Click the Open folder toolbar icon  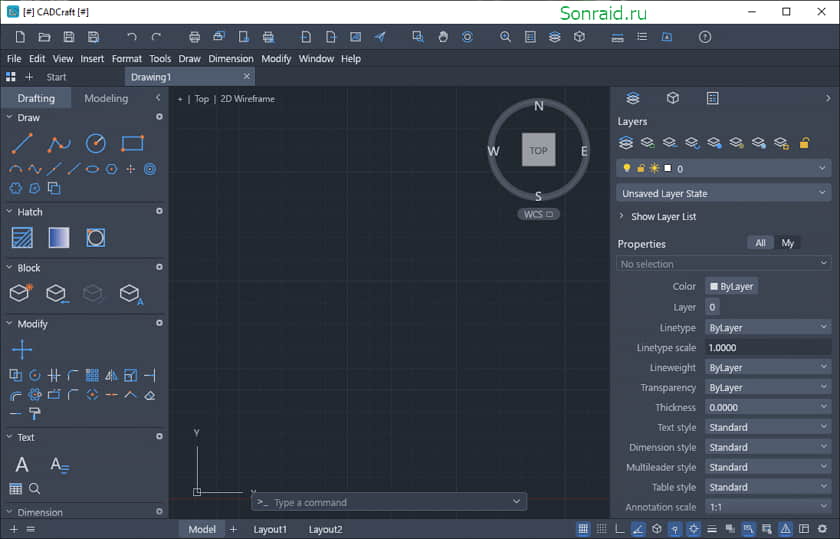[44, 37]
